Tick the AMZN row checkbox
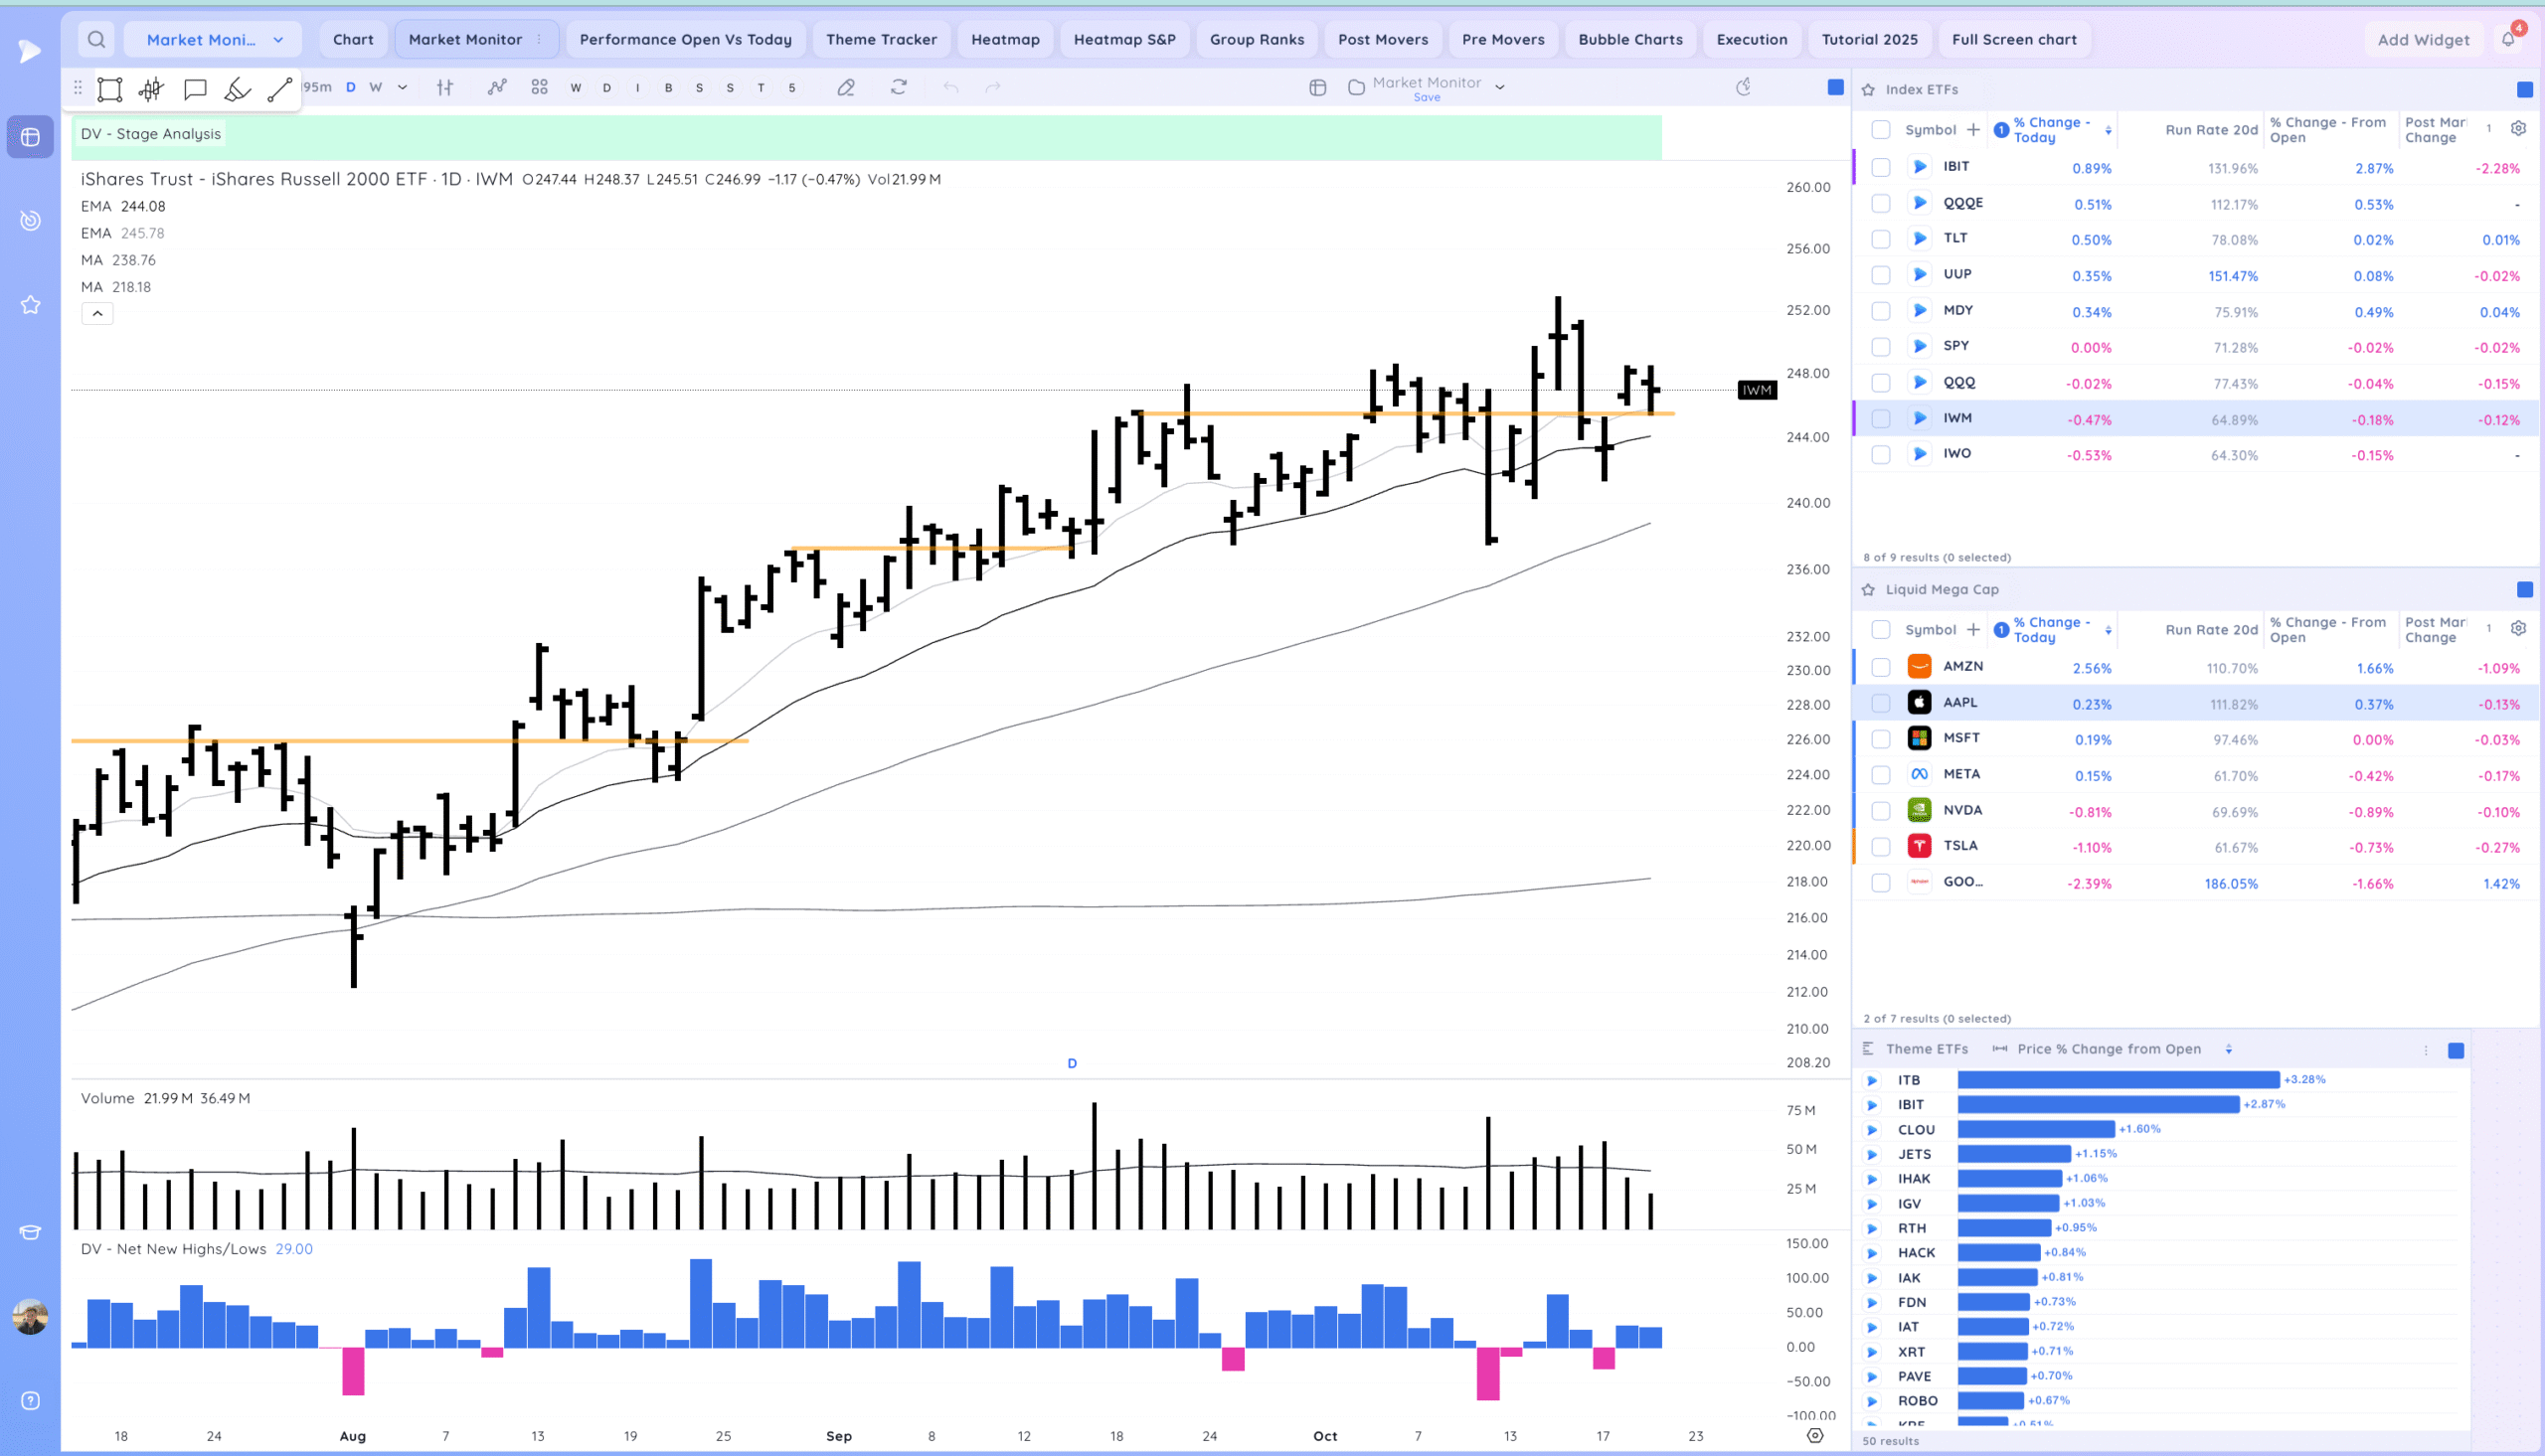Viewport: 2545px width, 1456px height. click(x=1881, y=667)
